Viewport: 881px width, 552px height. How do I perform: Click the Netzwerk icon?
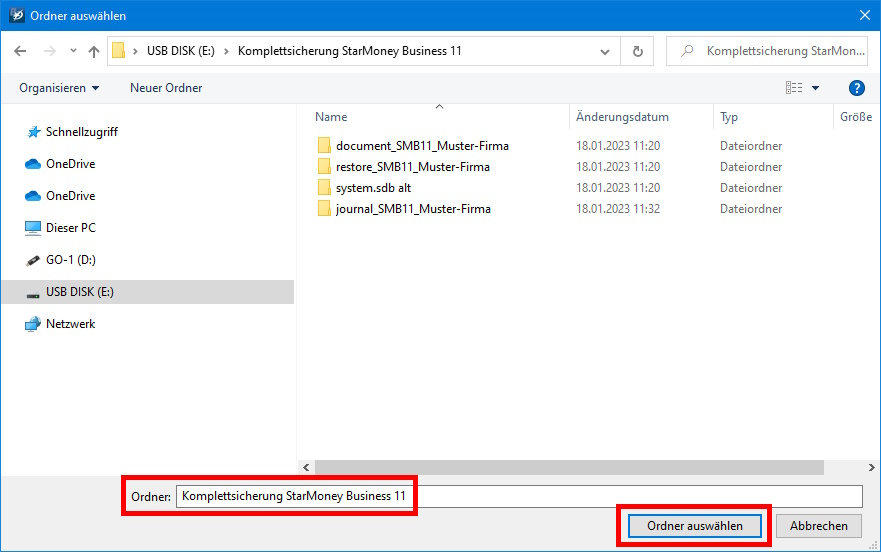pos(33,324)
